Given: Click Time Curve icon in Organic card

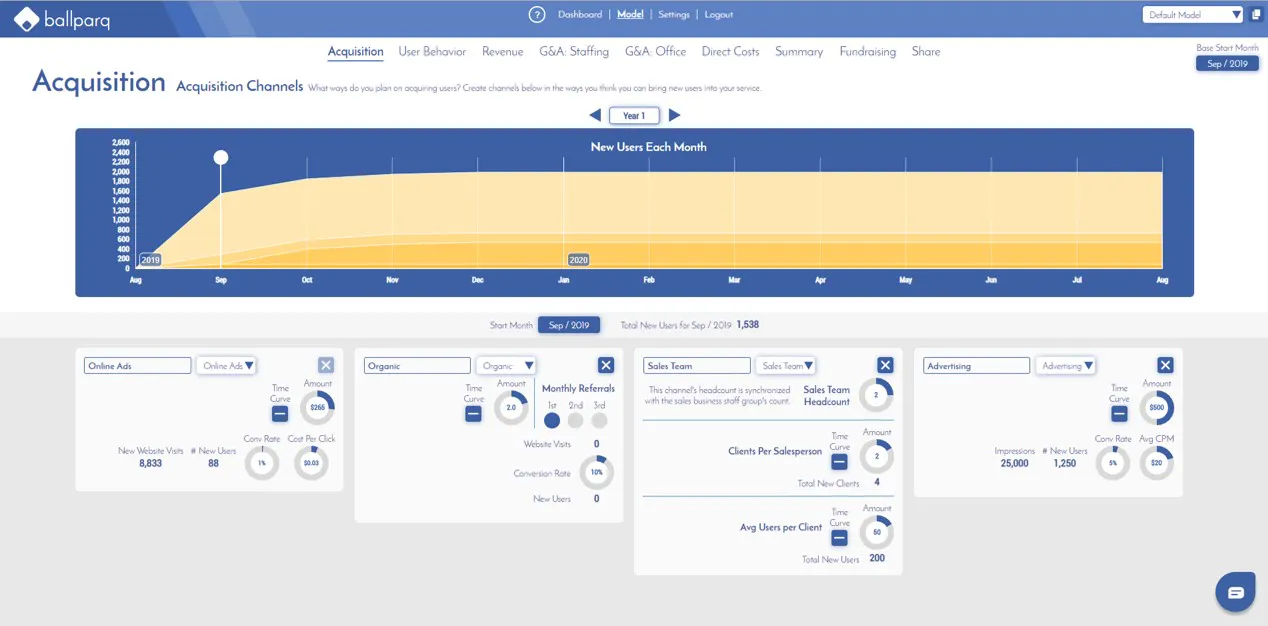Looking at the screenshot, I should tap(473, 414).
